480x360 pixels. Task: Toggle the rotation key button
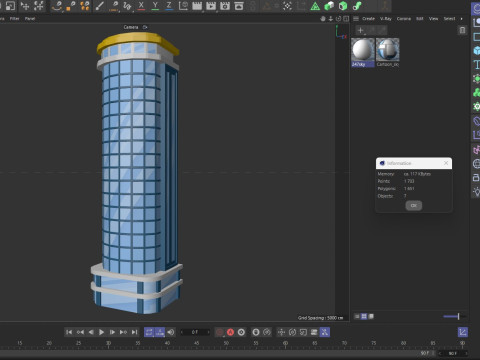click(x=292, y=332)
